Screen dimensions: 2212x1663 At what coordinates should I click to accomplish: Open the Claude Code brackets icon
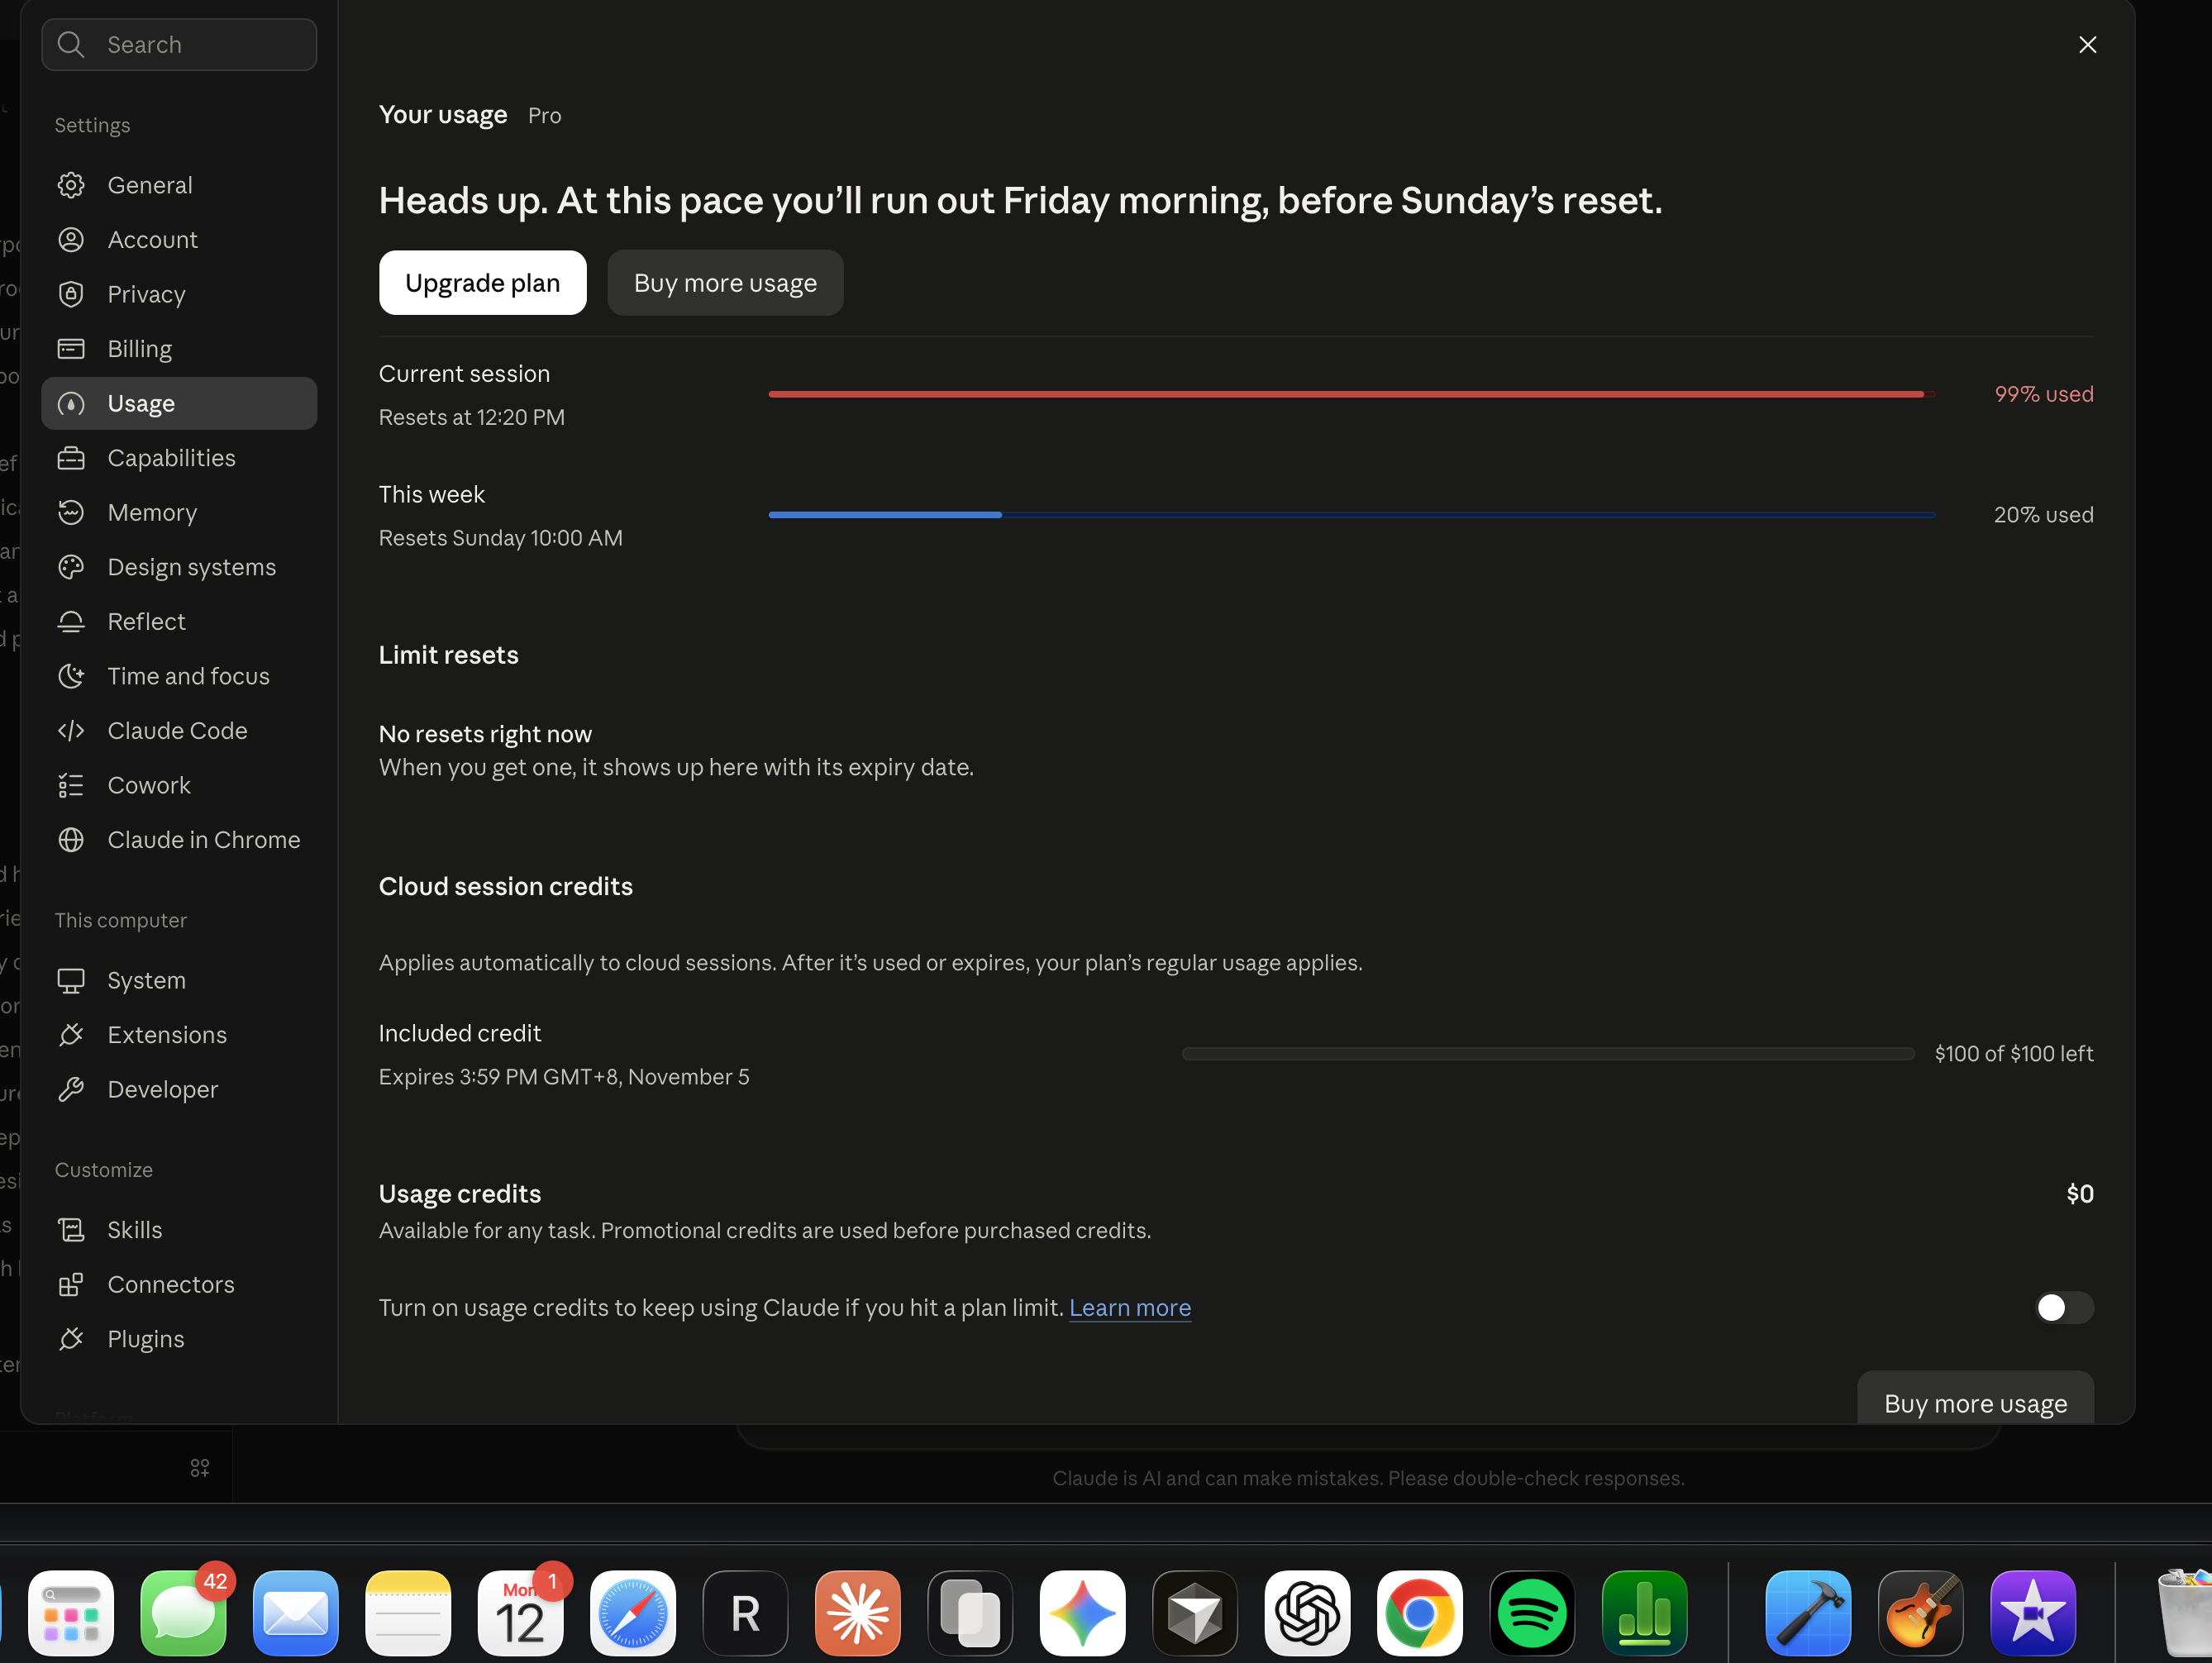71,731
